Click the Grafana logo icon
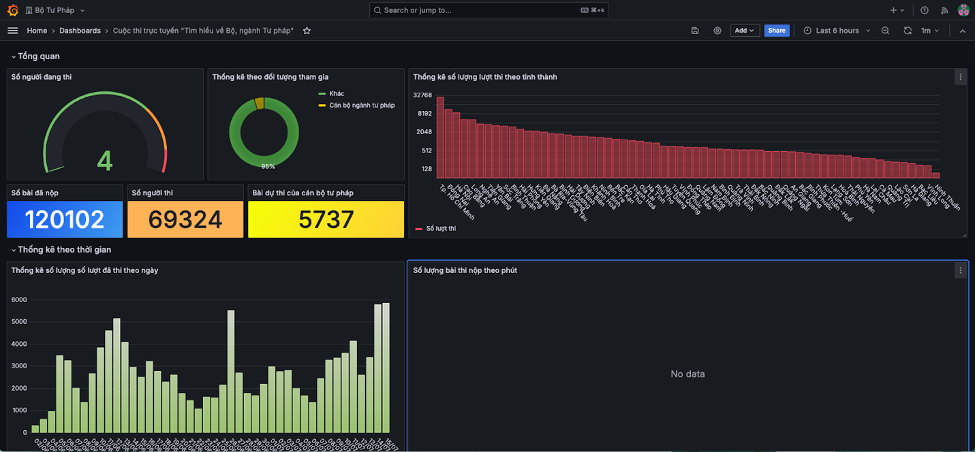 click(13, 10)
